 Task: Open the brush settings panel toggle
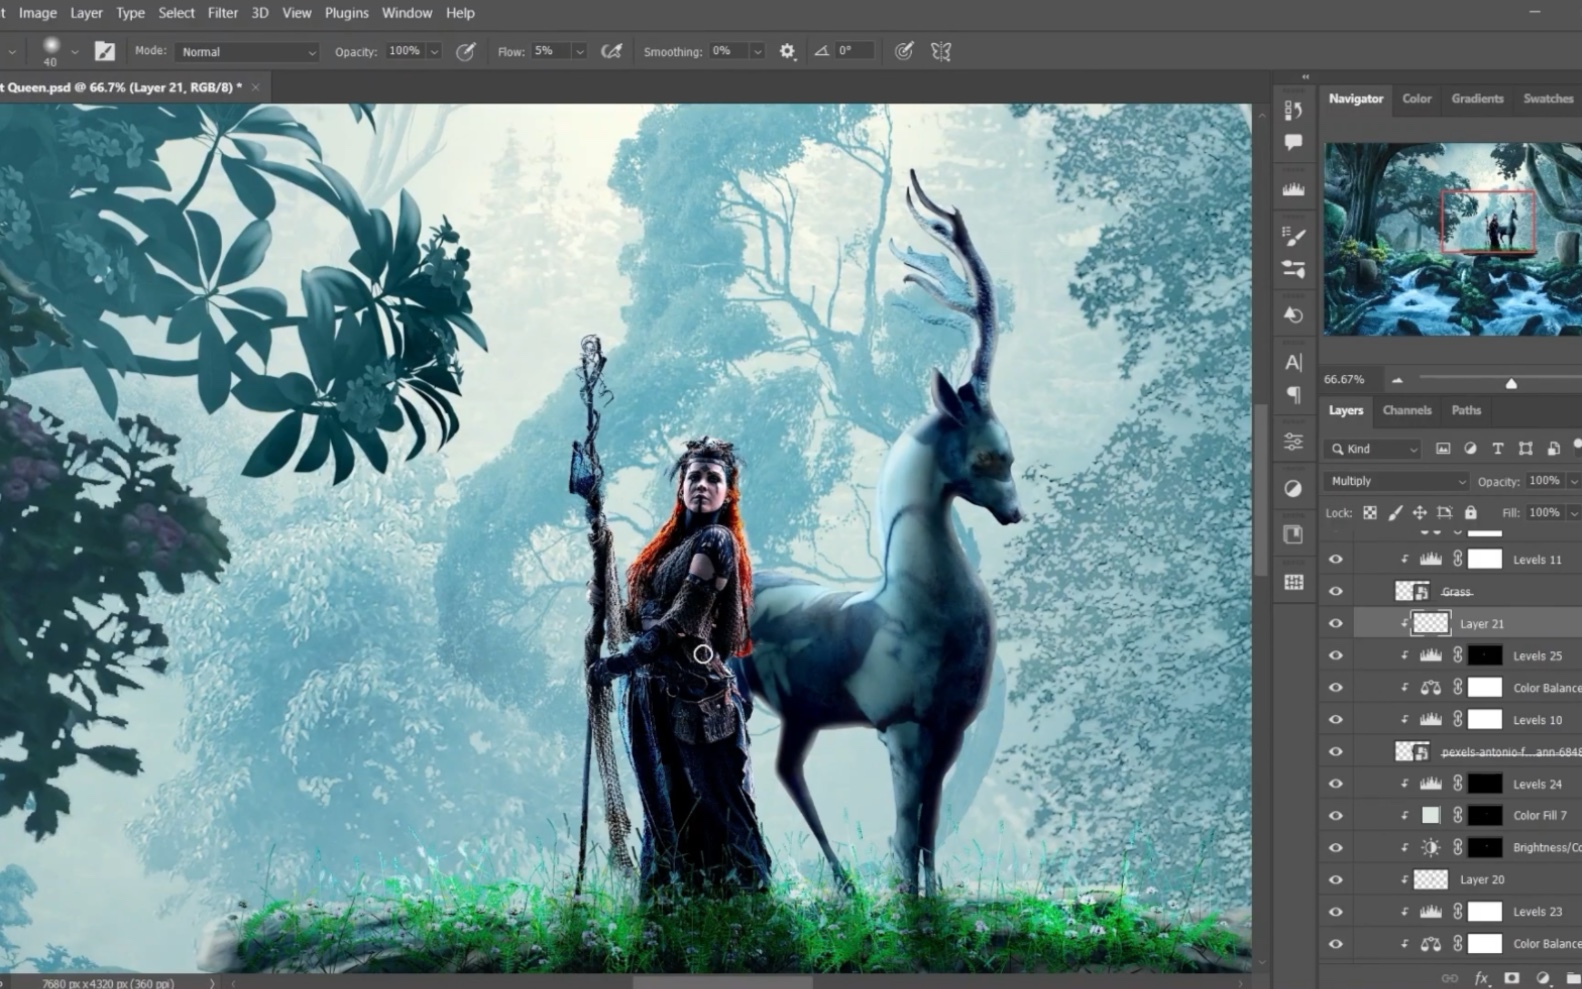[x=104, y=51]
